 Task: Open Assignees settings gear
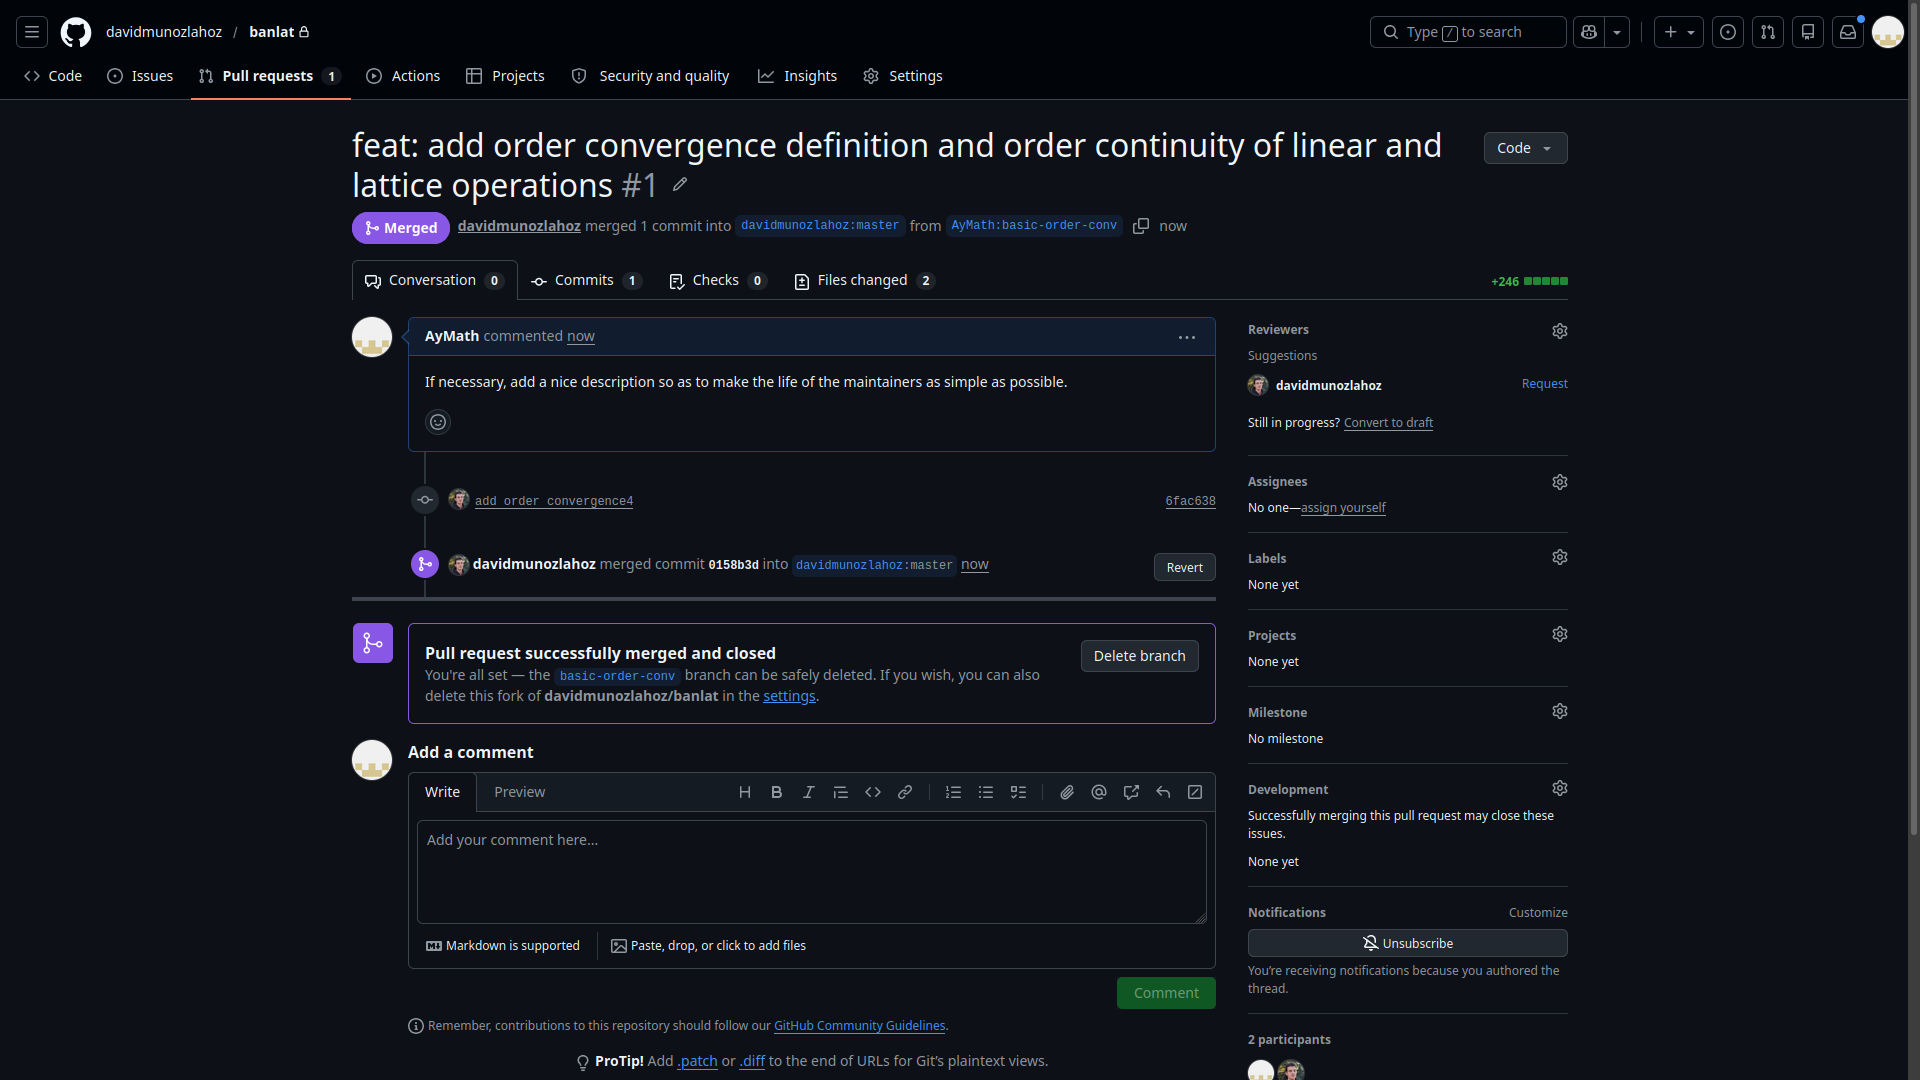coord(1560,482)
